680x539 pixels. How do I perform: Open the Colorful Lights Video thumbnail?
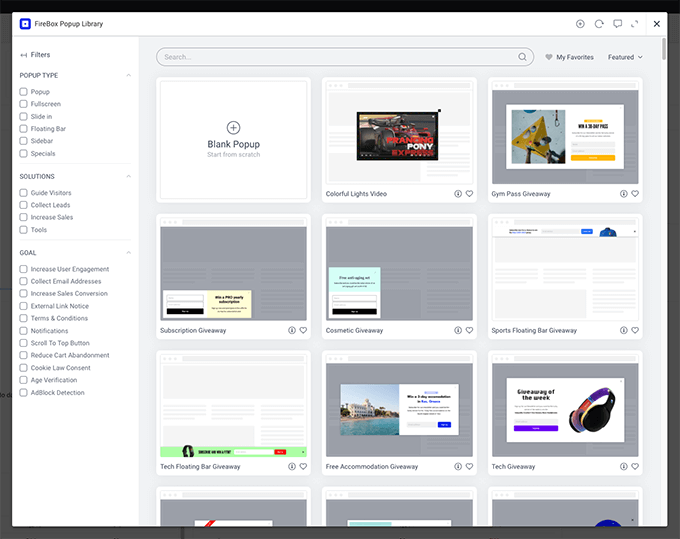pyautogui.click(x=399, y=133)
